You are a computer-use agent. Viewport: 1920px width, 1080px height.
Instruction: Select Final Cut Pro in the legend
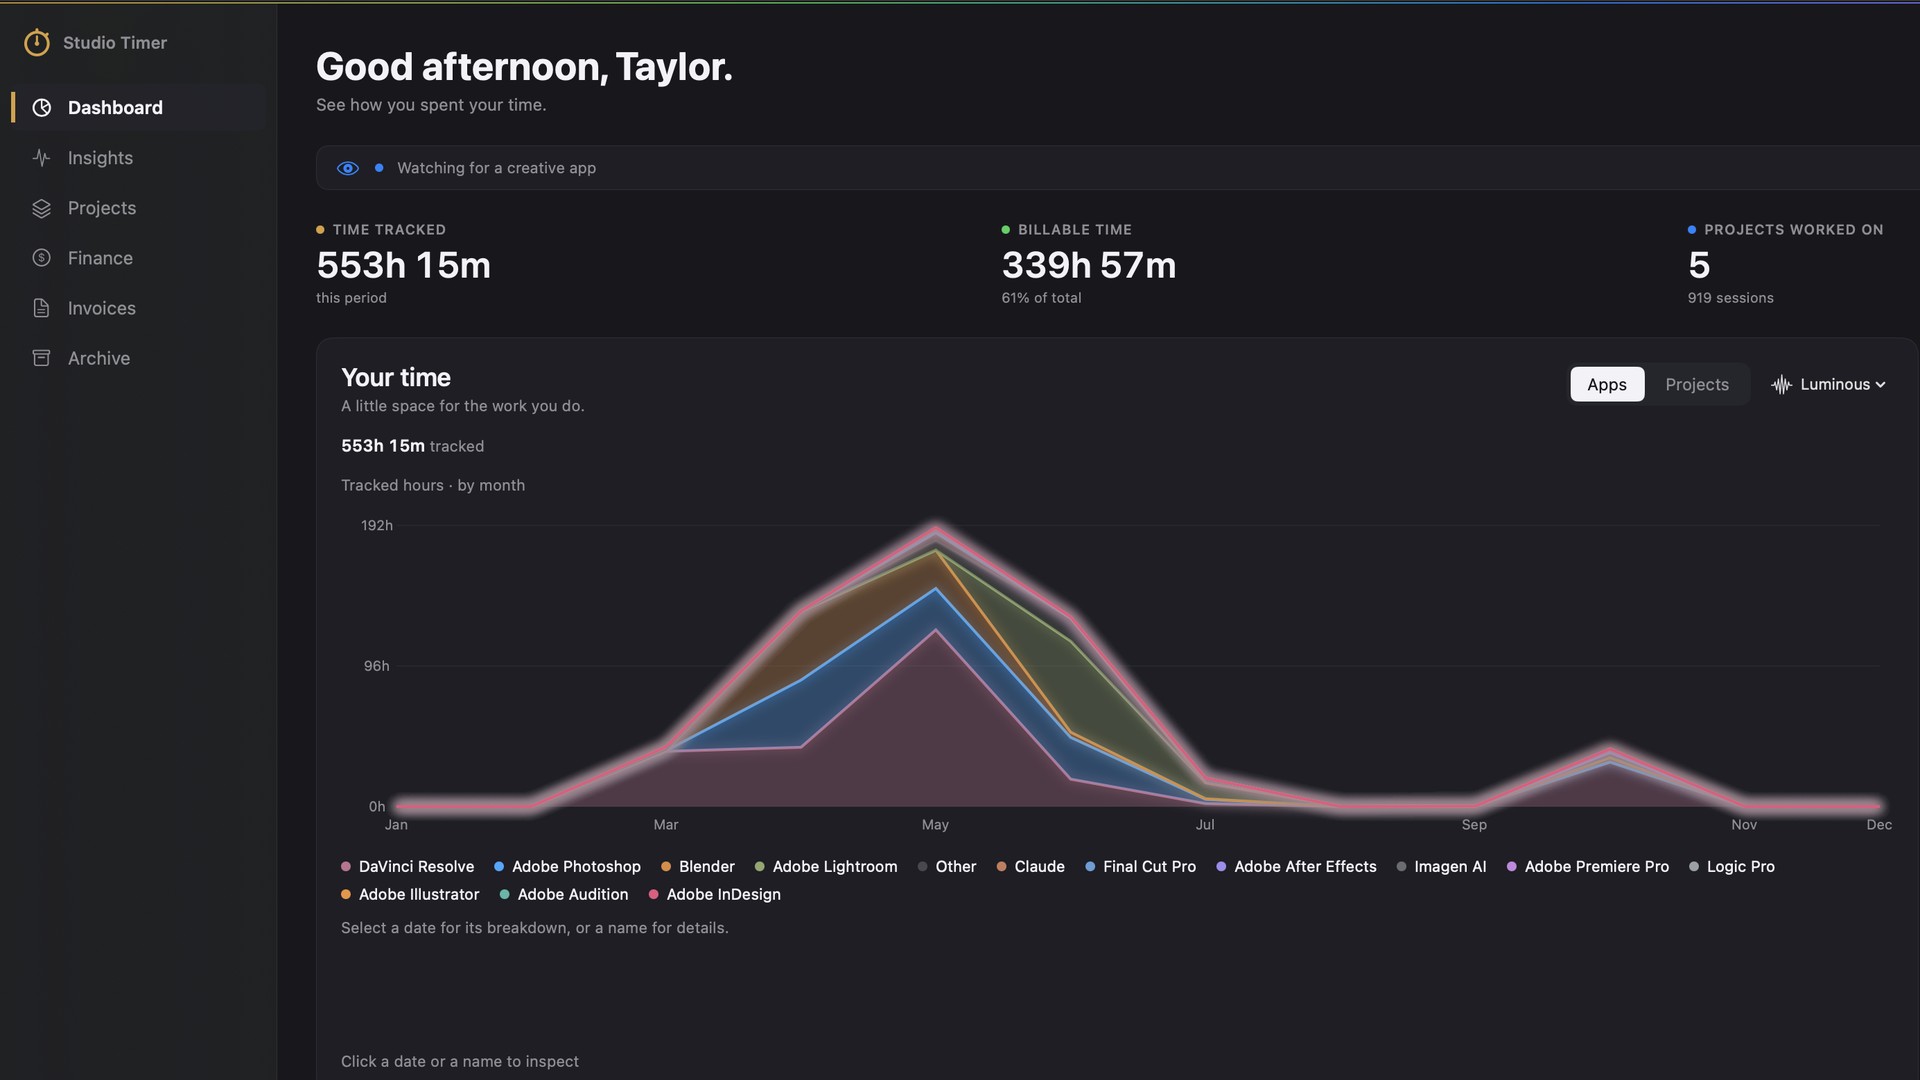[1141, 867]
